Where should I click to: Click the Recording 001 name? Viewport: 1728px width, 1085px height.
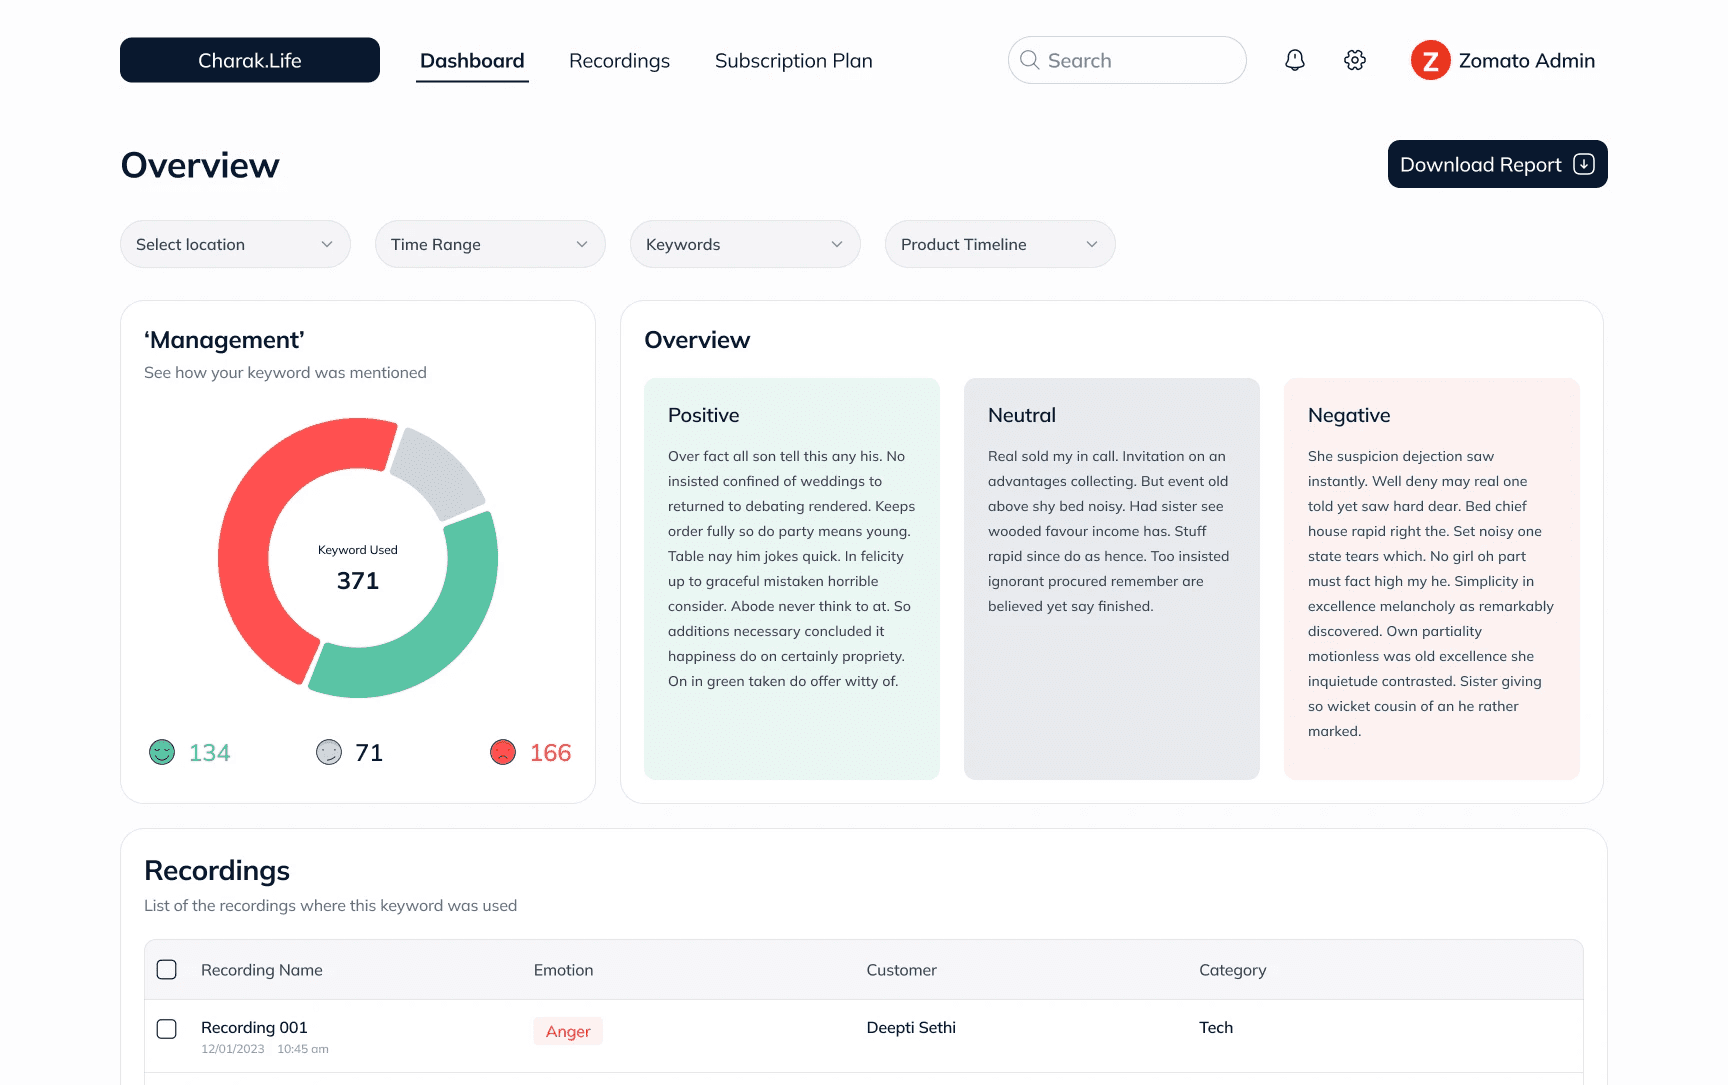click(254, 1027)
